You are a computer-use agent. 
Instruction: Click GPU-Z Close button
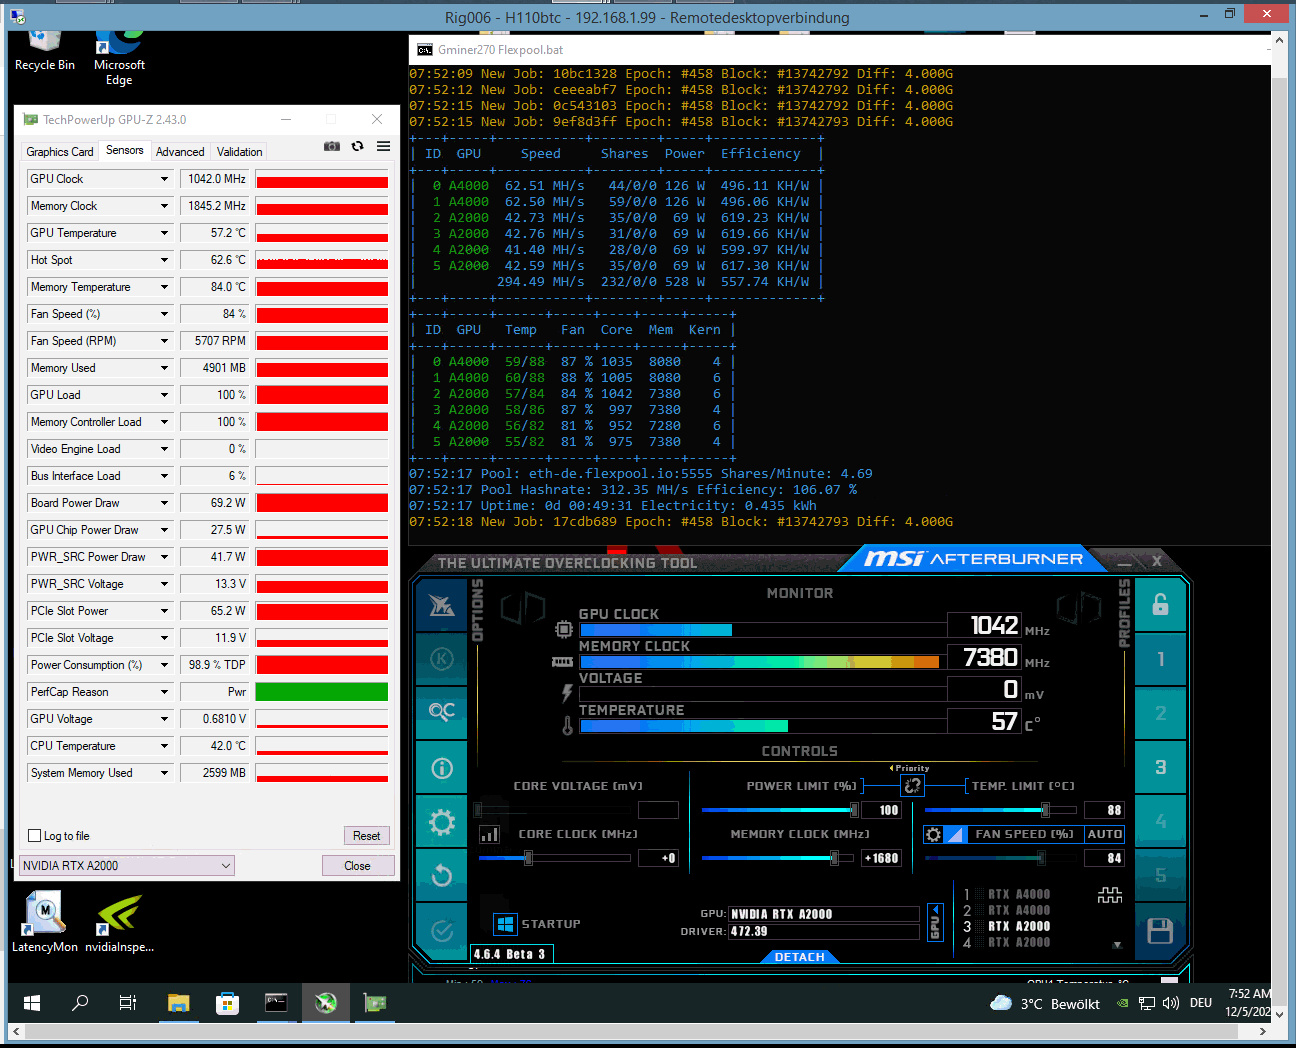click(x=357, y=866)
